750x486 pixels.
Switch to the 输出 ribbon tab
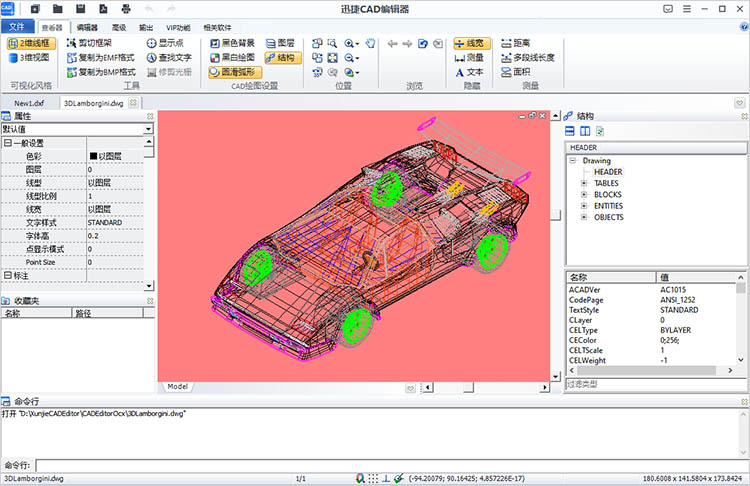coord(146,28)
